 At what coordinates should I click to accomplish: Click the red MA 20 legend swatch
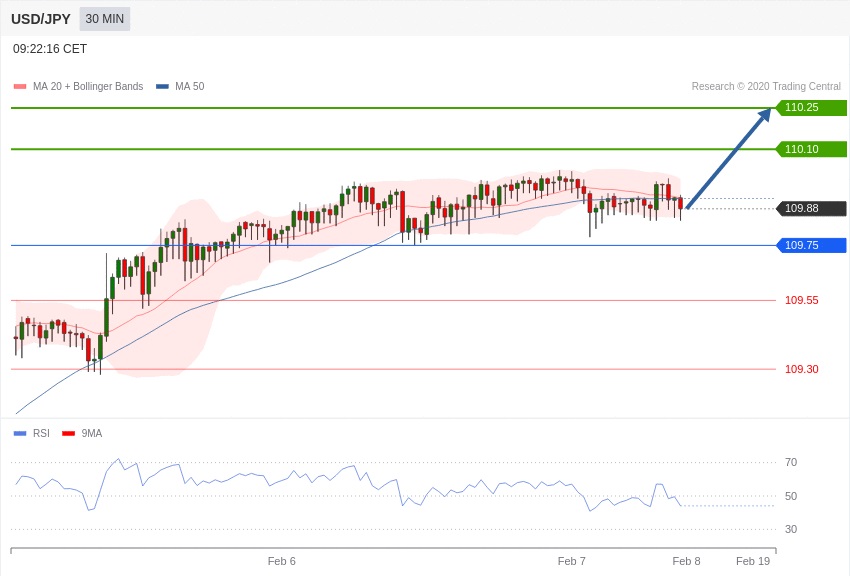[20, 87]
